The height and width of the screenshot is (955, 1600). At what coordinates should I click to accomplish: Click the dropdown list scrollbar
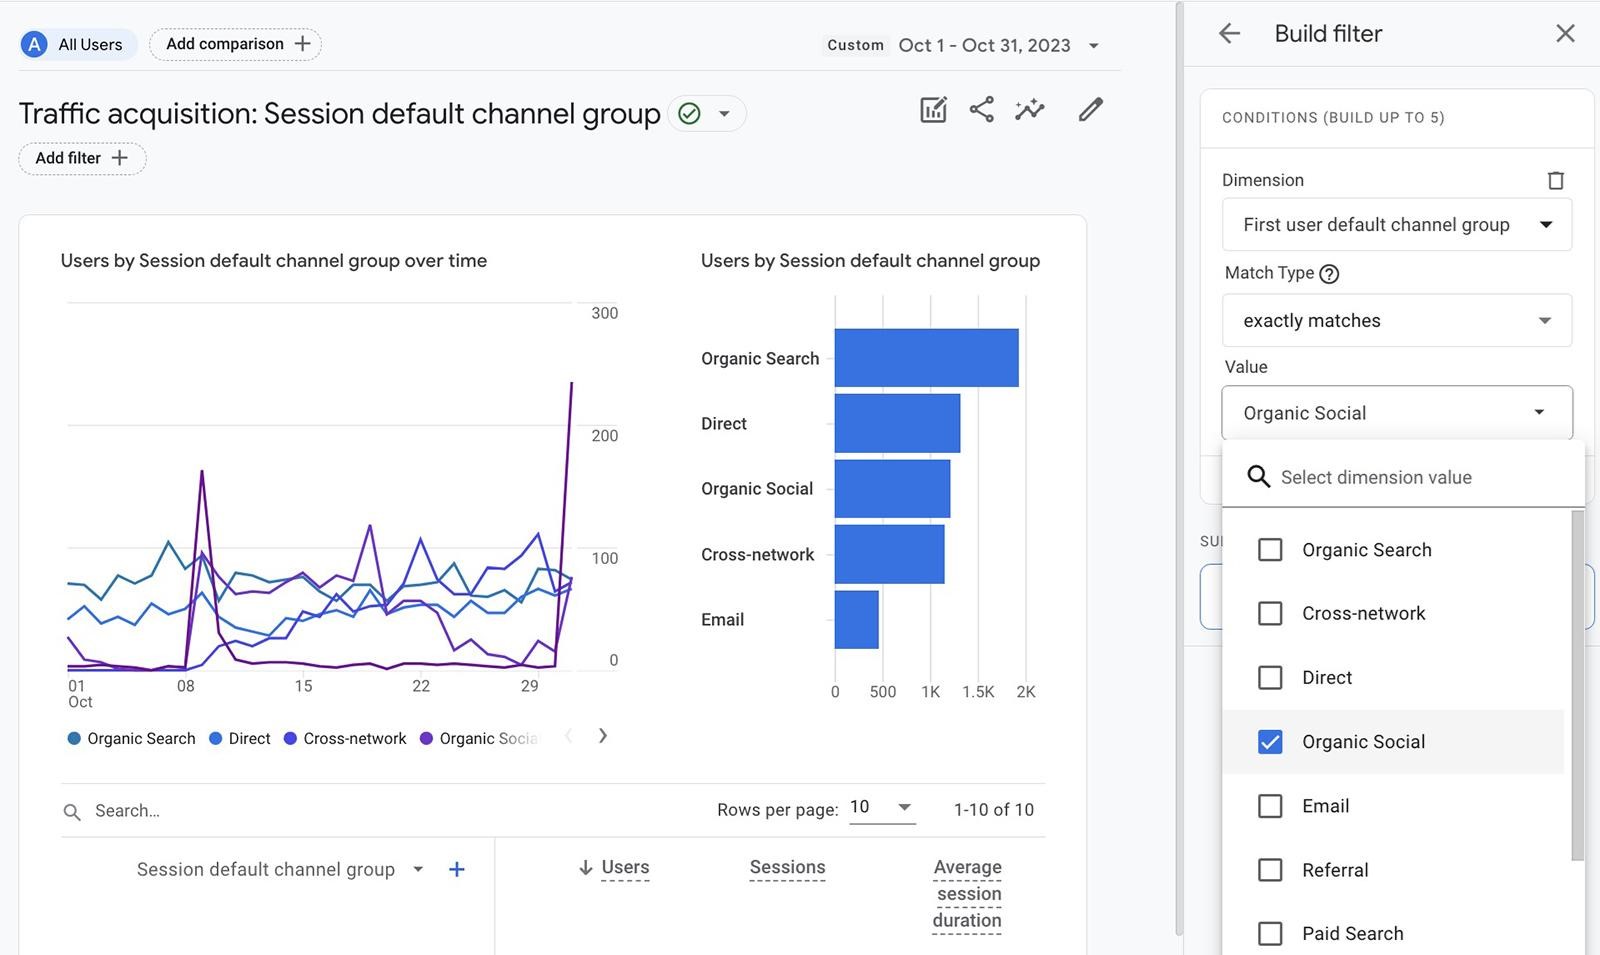coord(1577,685)
